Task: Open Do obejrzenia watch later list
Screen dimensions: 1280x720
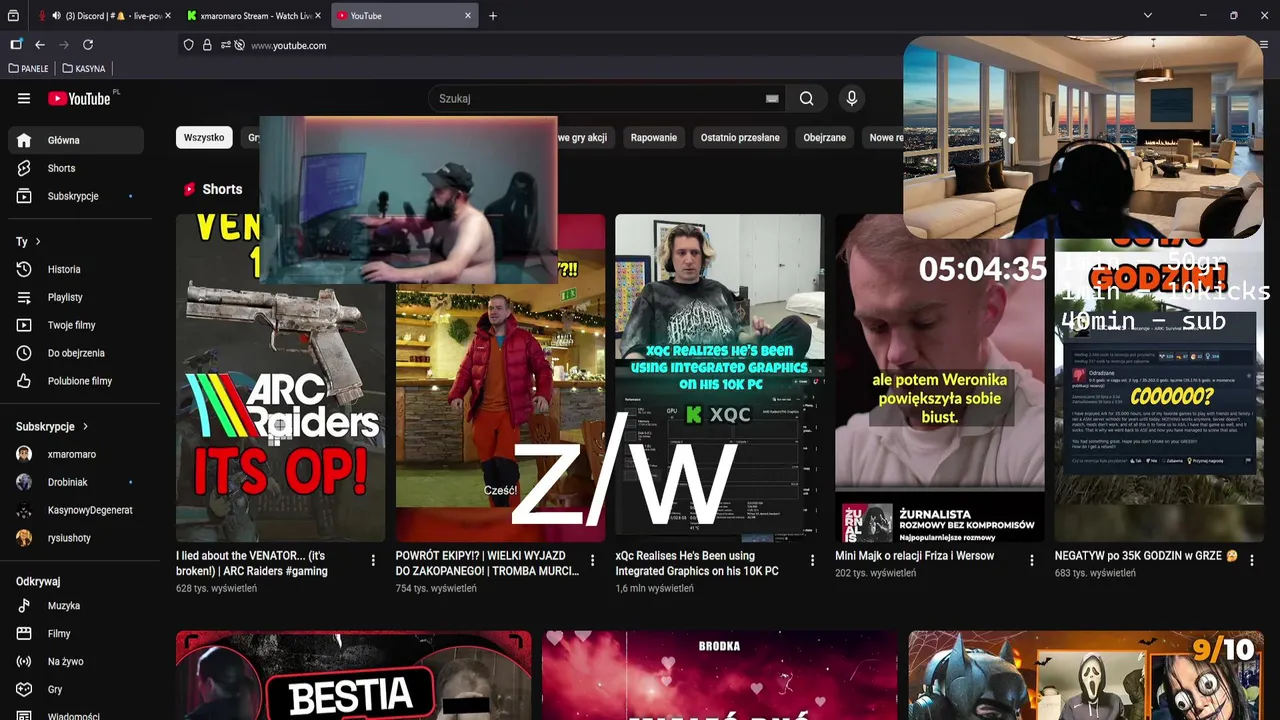Action: (76, 353)
